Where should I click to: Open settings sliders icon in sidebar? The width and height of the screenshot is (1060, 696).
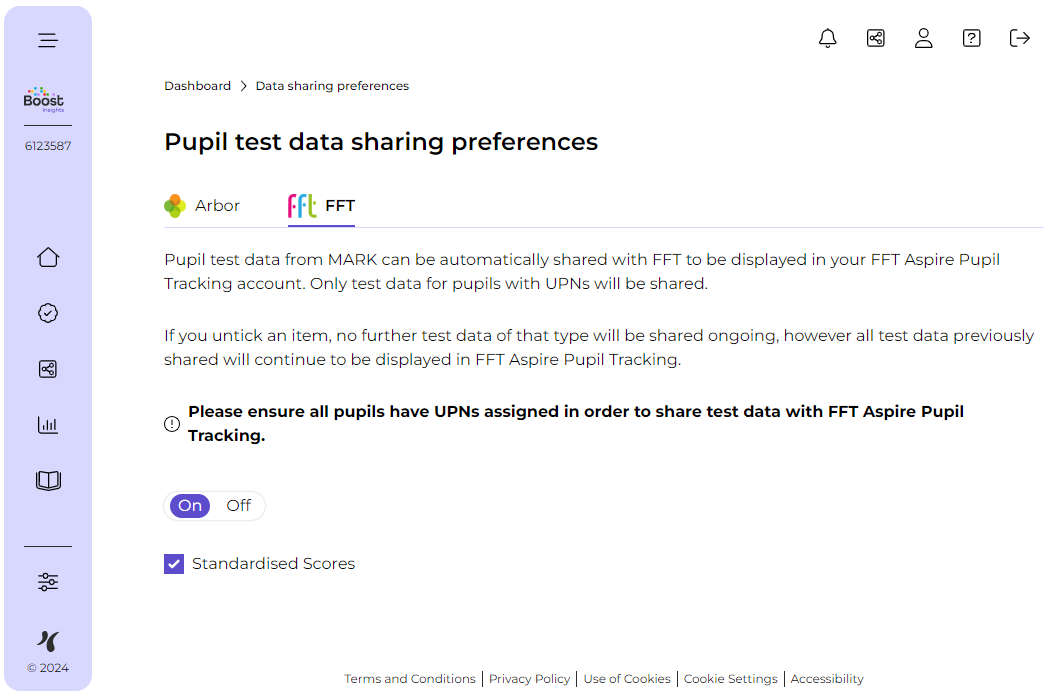click(48, 582)
